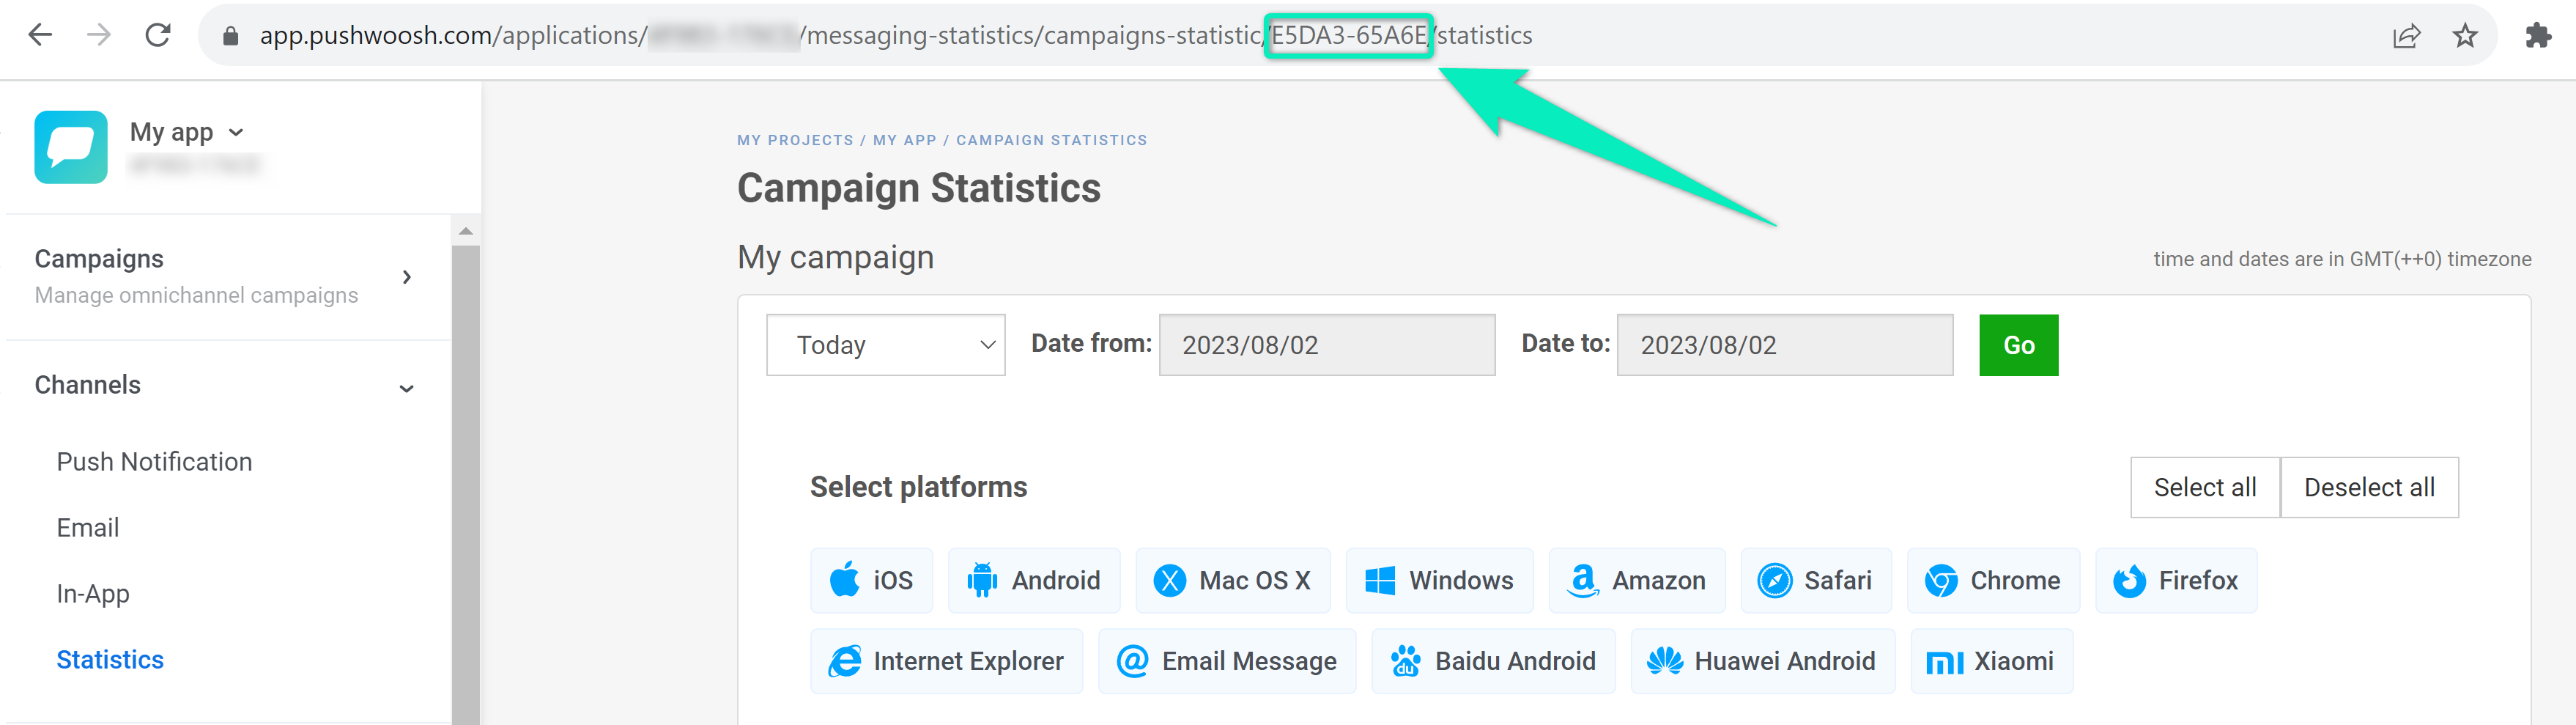
Task: Open Push Notification in the sidebar
Action: (154, 461)
